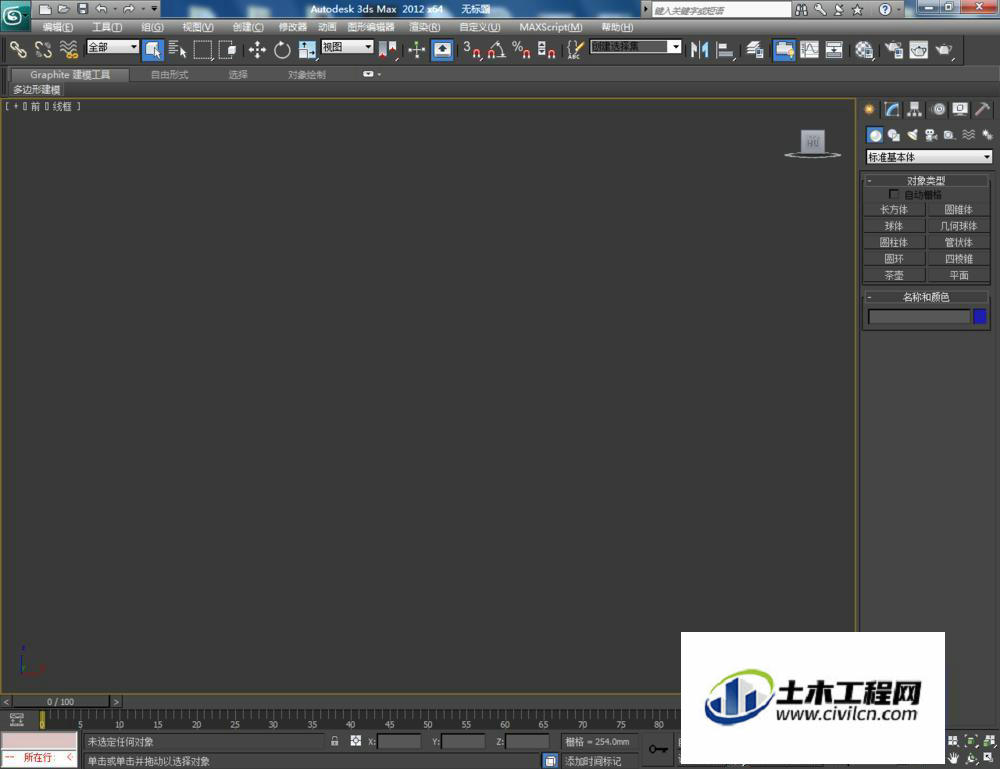Viewport: 1000px width, 769px height.
Task: Open the Render Setup dialog
Action: tap(893, 49)
